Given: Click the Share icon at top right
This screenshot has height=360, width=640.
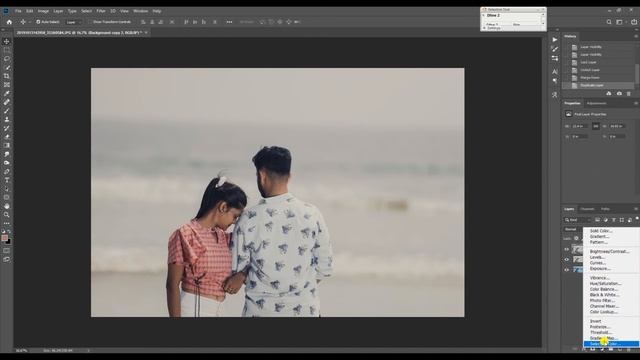Looking at the screenshot, I should click(x=634, y=22).
